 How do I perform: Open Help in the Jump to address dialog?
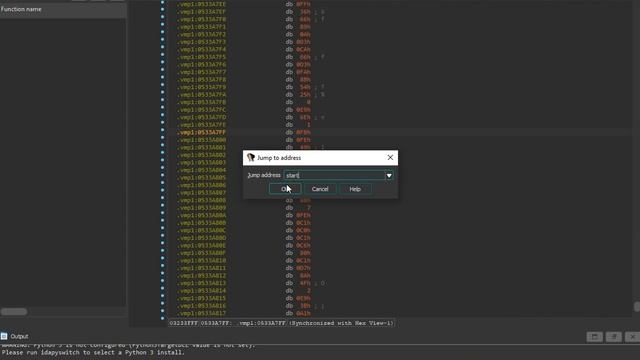355,189
